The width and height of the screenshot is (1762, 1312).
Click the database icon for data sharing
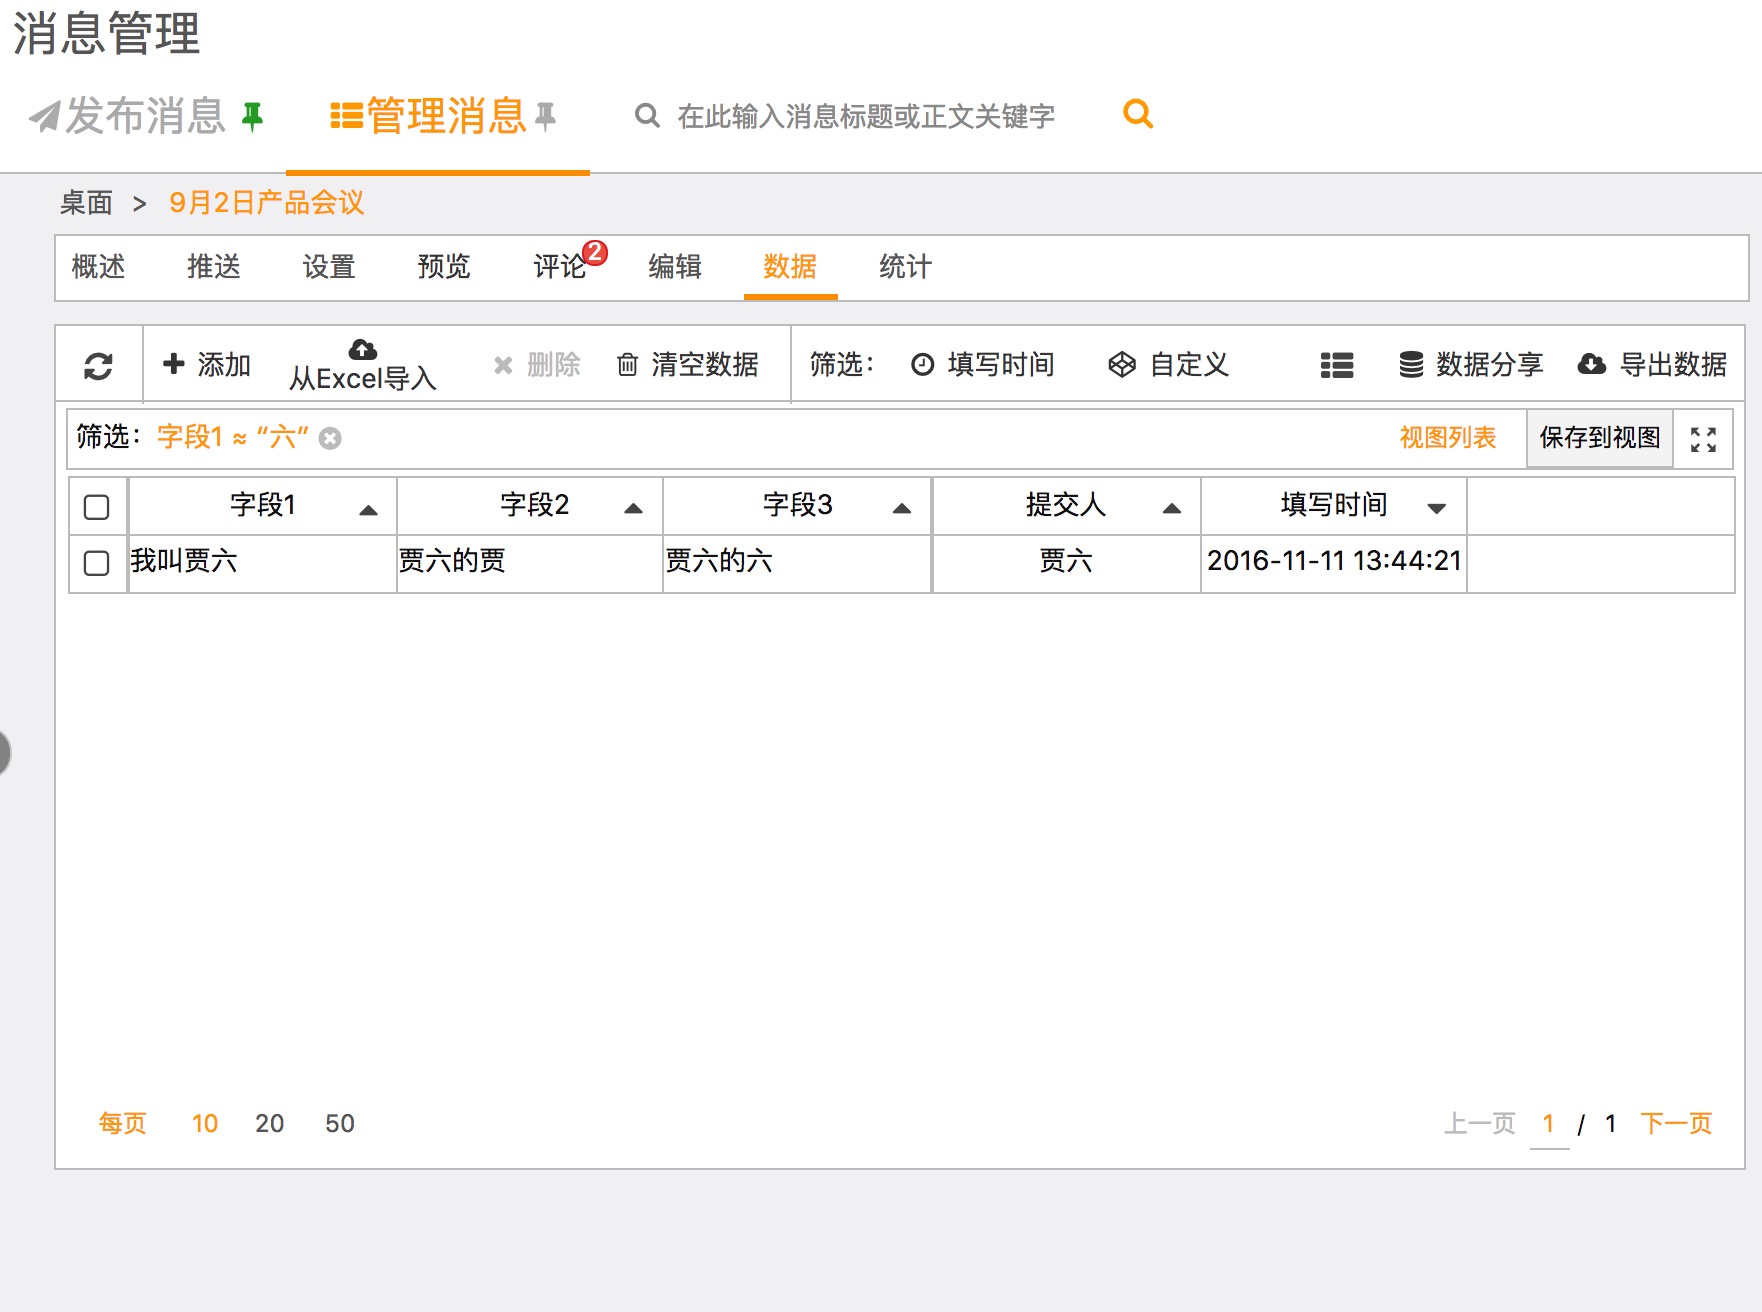click(1411, 365)
